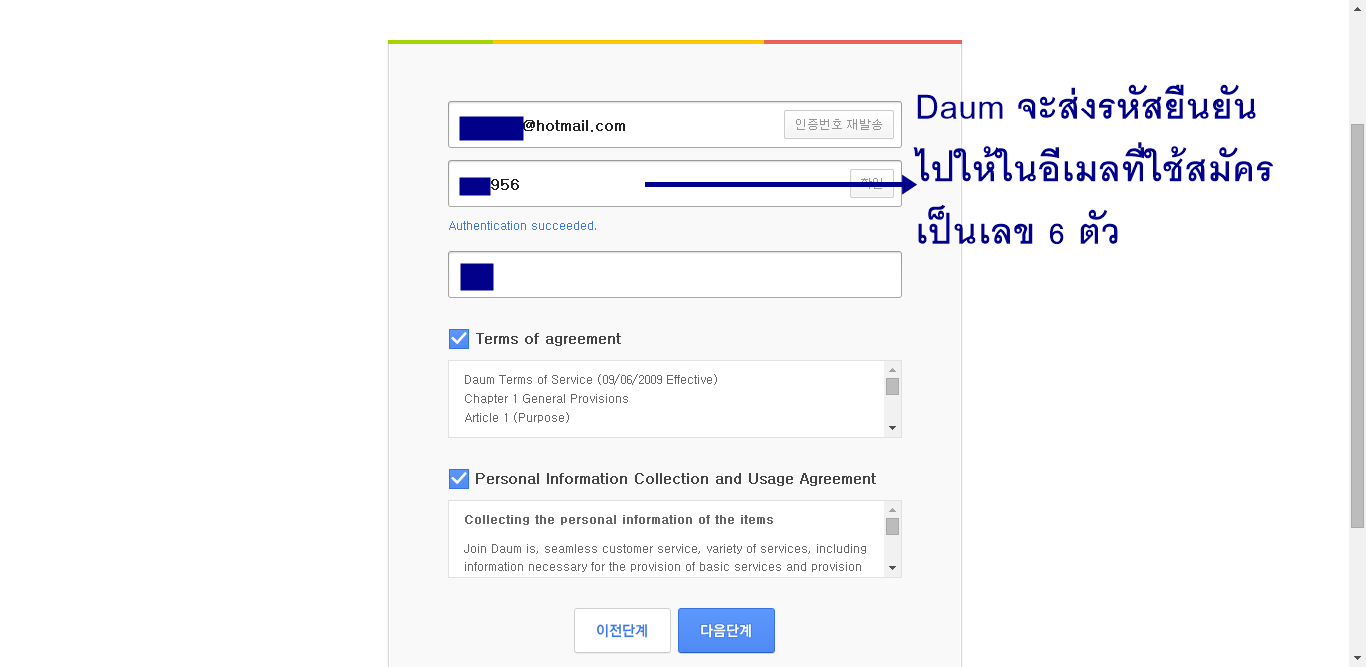
Task: Uncheck the Personal Information Collection checkbox
Action: 459,479
